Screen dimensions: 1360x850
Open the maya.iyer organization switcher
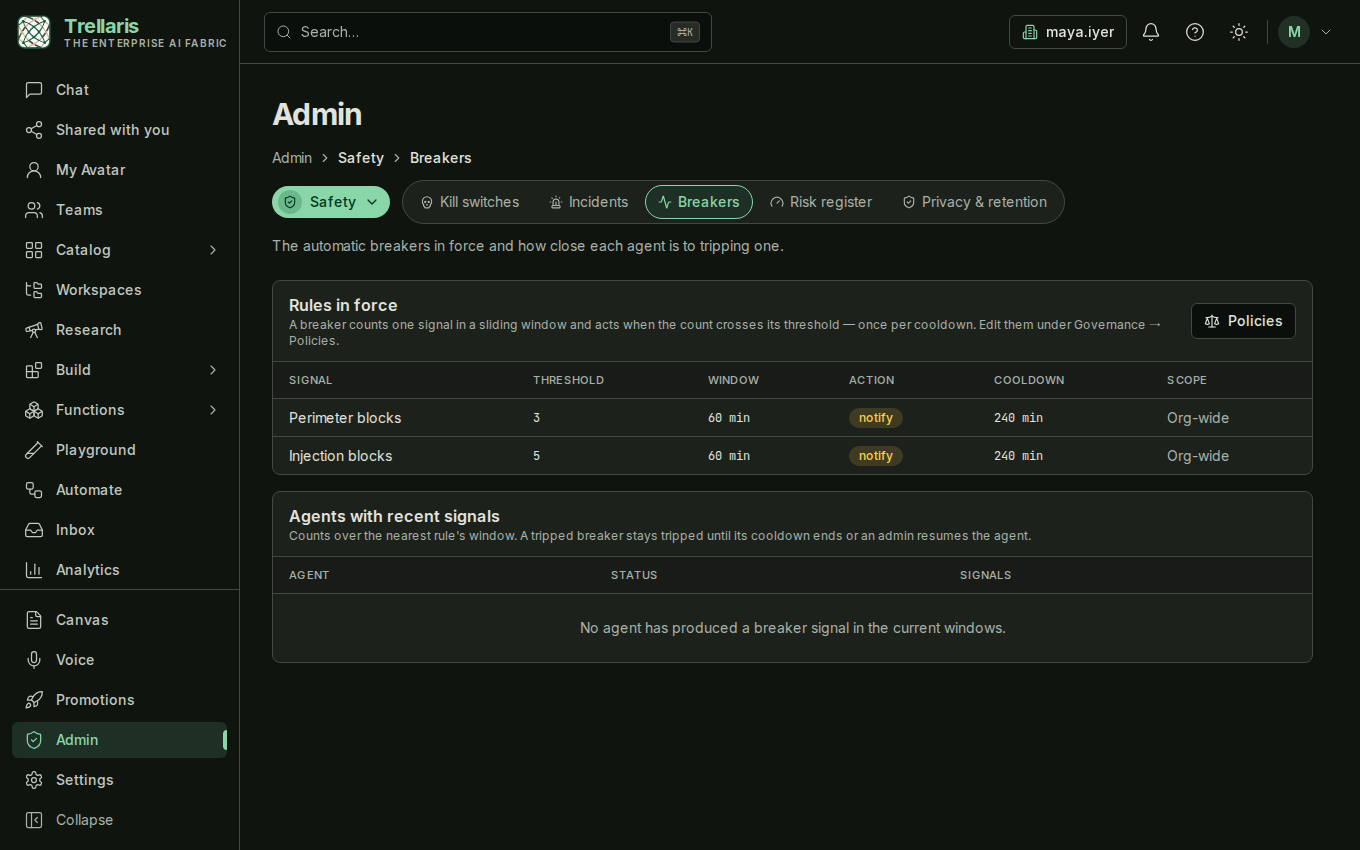(1068, 32)
